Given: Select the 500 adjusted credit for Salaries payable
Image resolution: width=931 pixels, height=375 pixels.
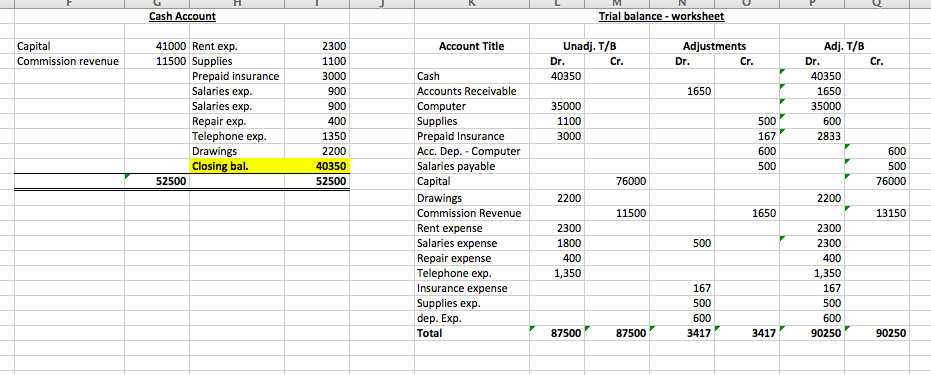Looking at the screenshot, I should 877,166.
